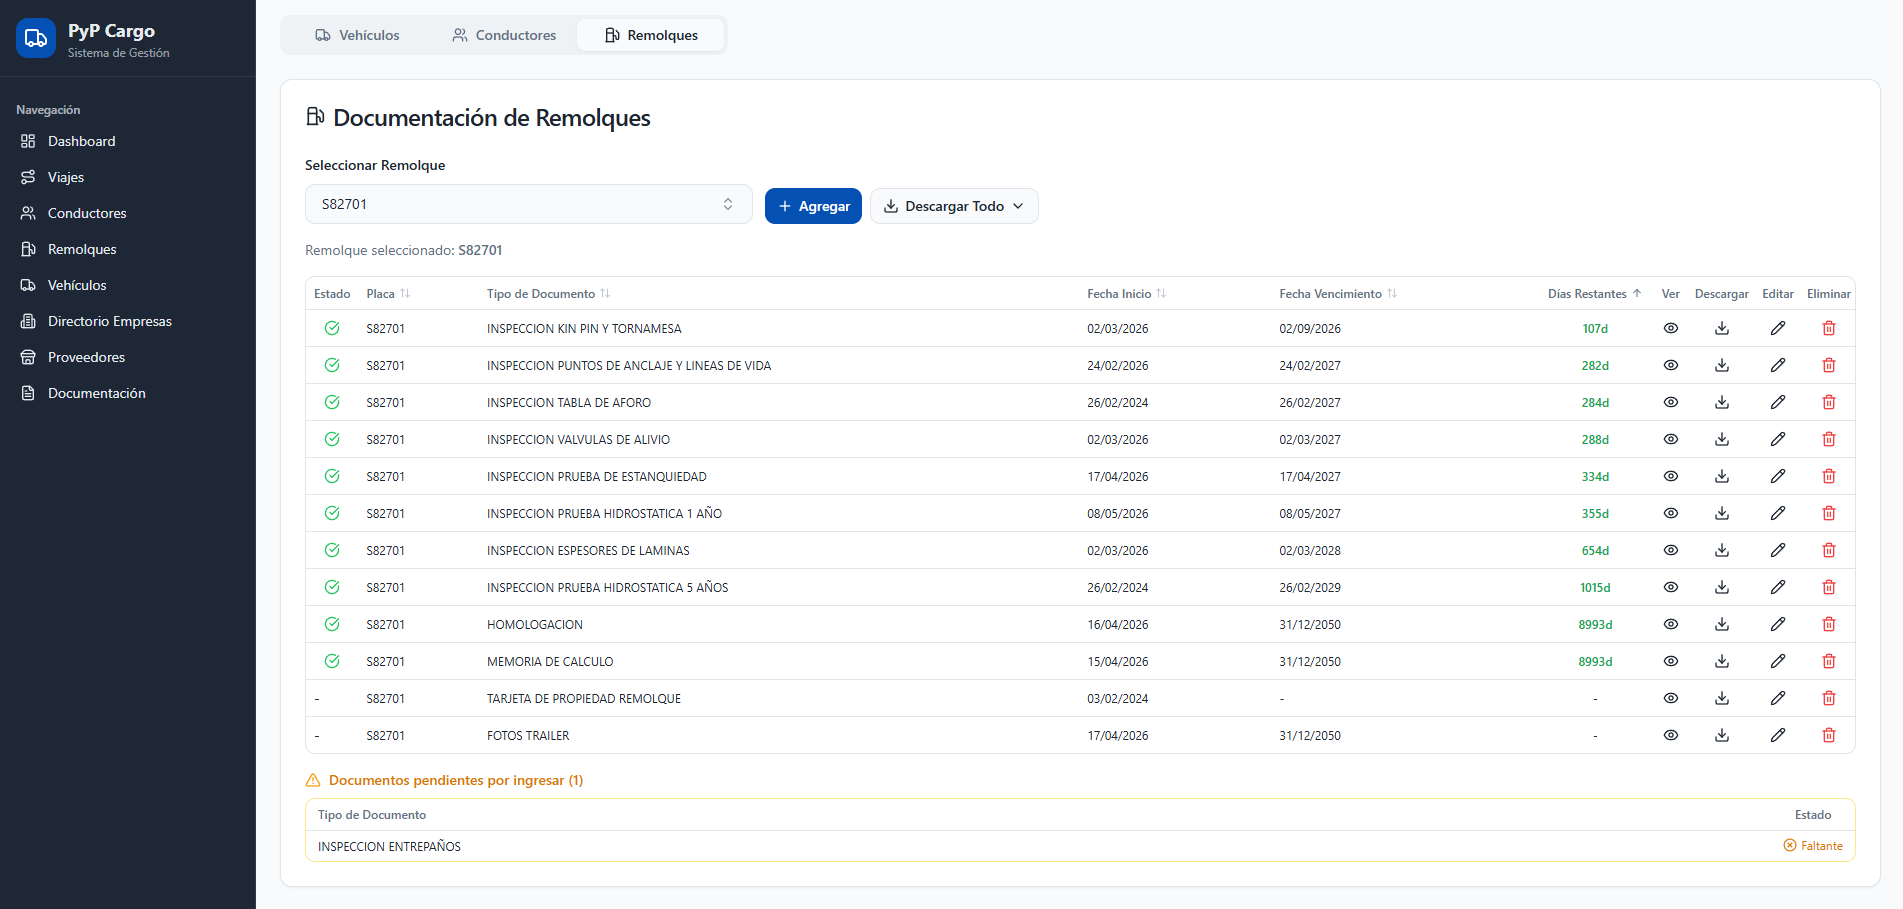Click the Agregar button

pos(813,206)
